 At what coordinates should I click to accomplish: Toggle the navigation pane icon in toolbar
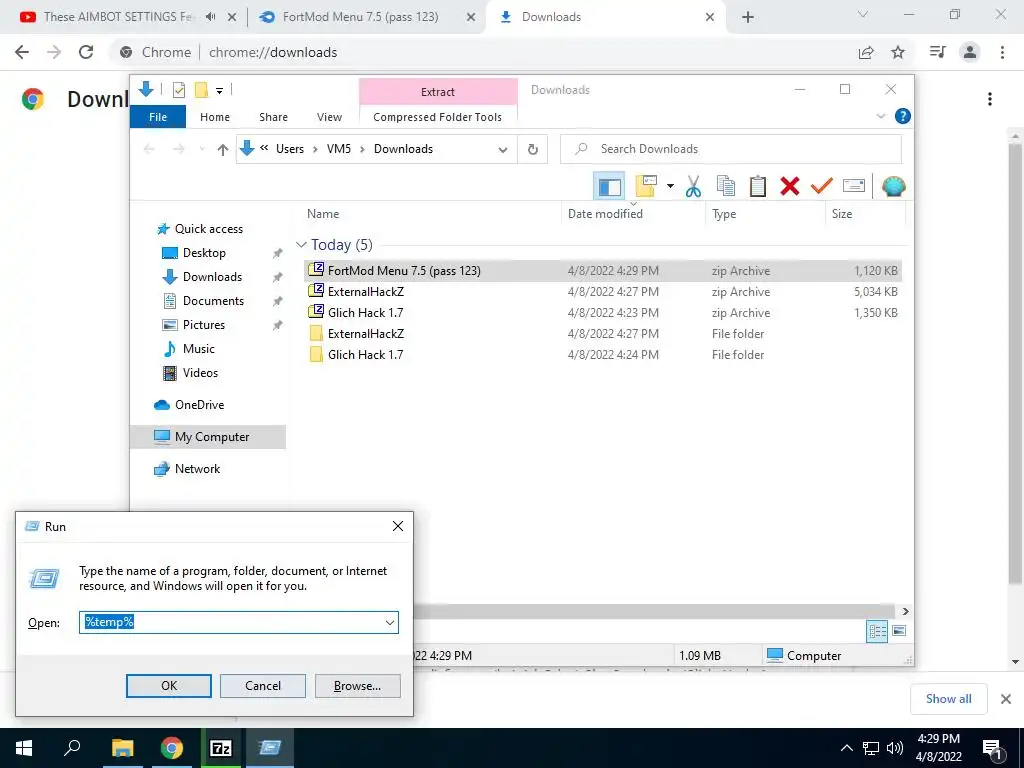click(x=609, y=187)
